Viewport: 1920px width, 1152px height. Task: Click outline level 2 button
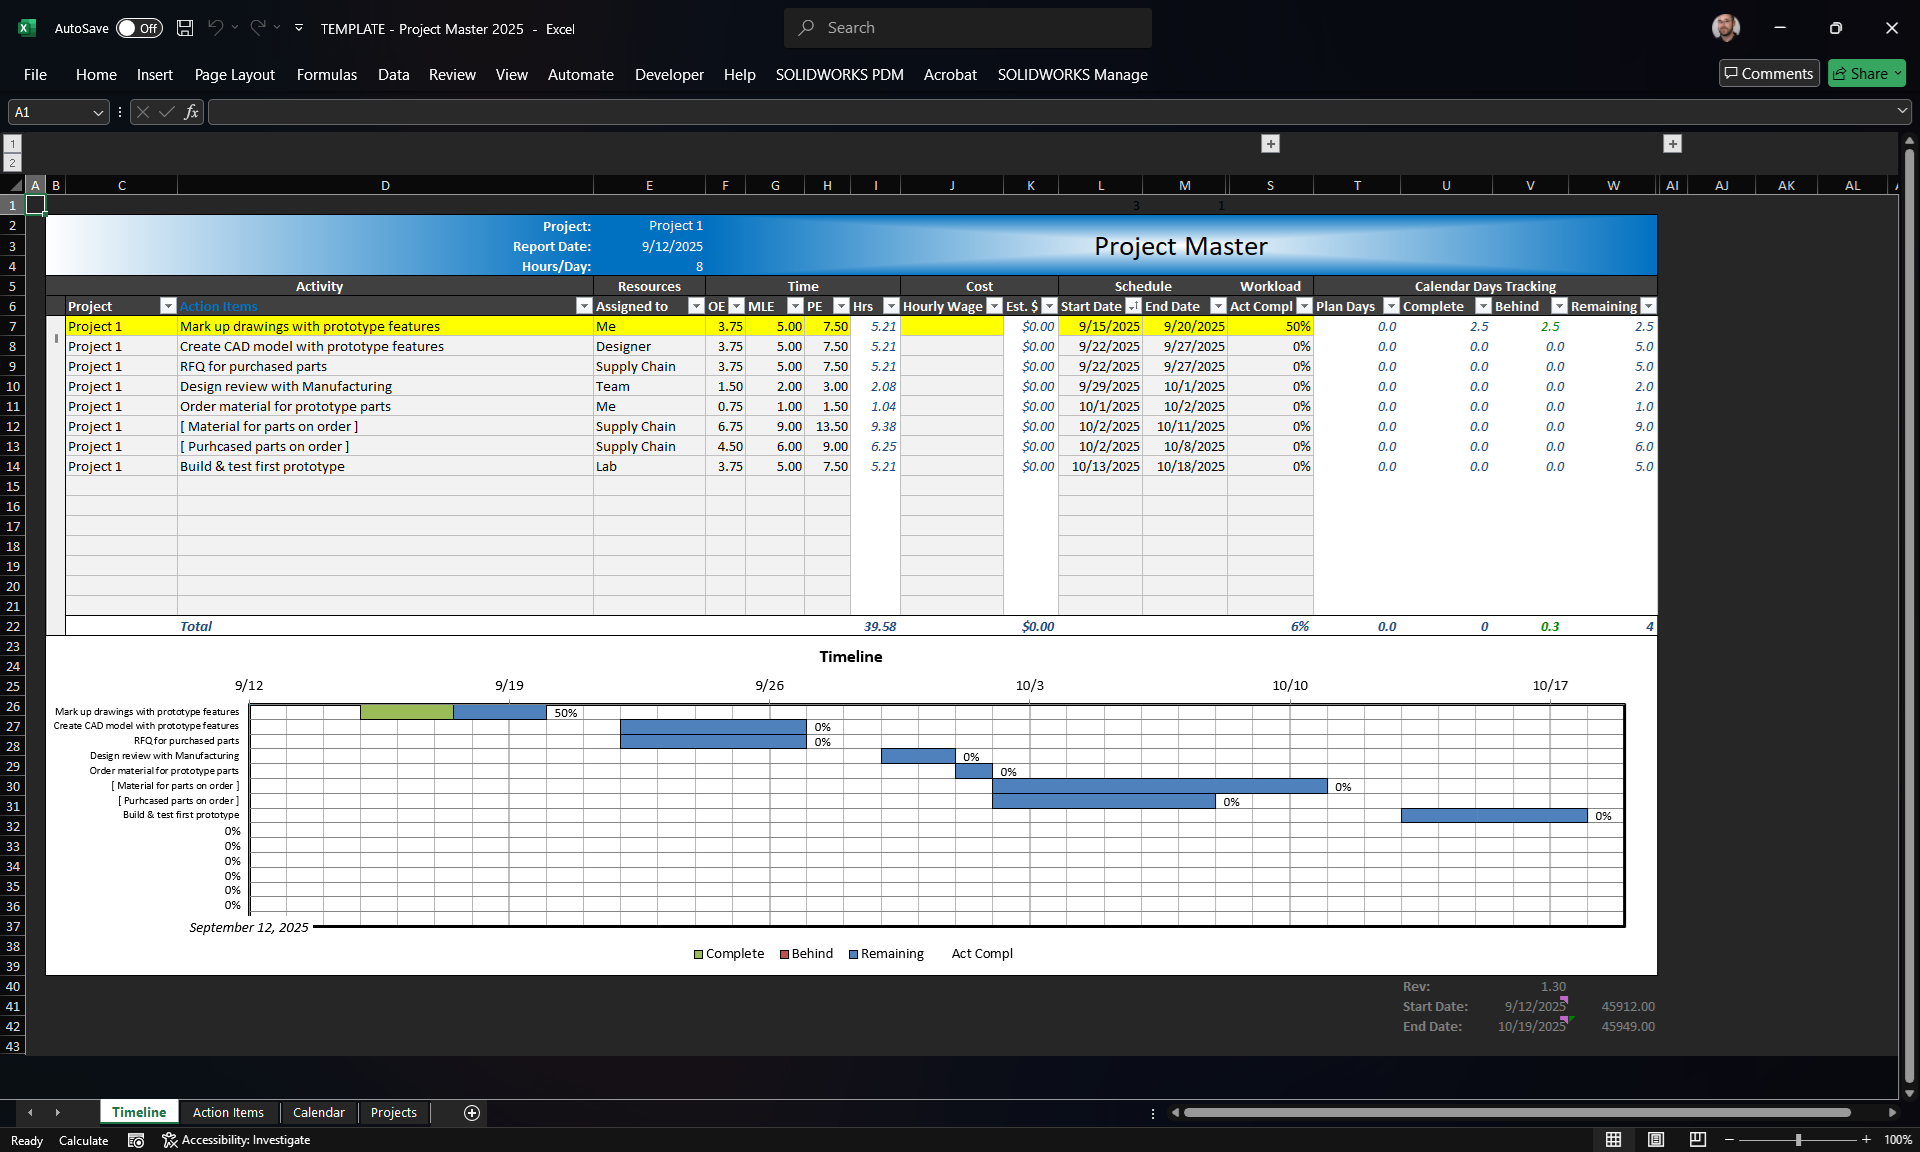pyautogui.click(x=12, y=162)
